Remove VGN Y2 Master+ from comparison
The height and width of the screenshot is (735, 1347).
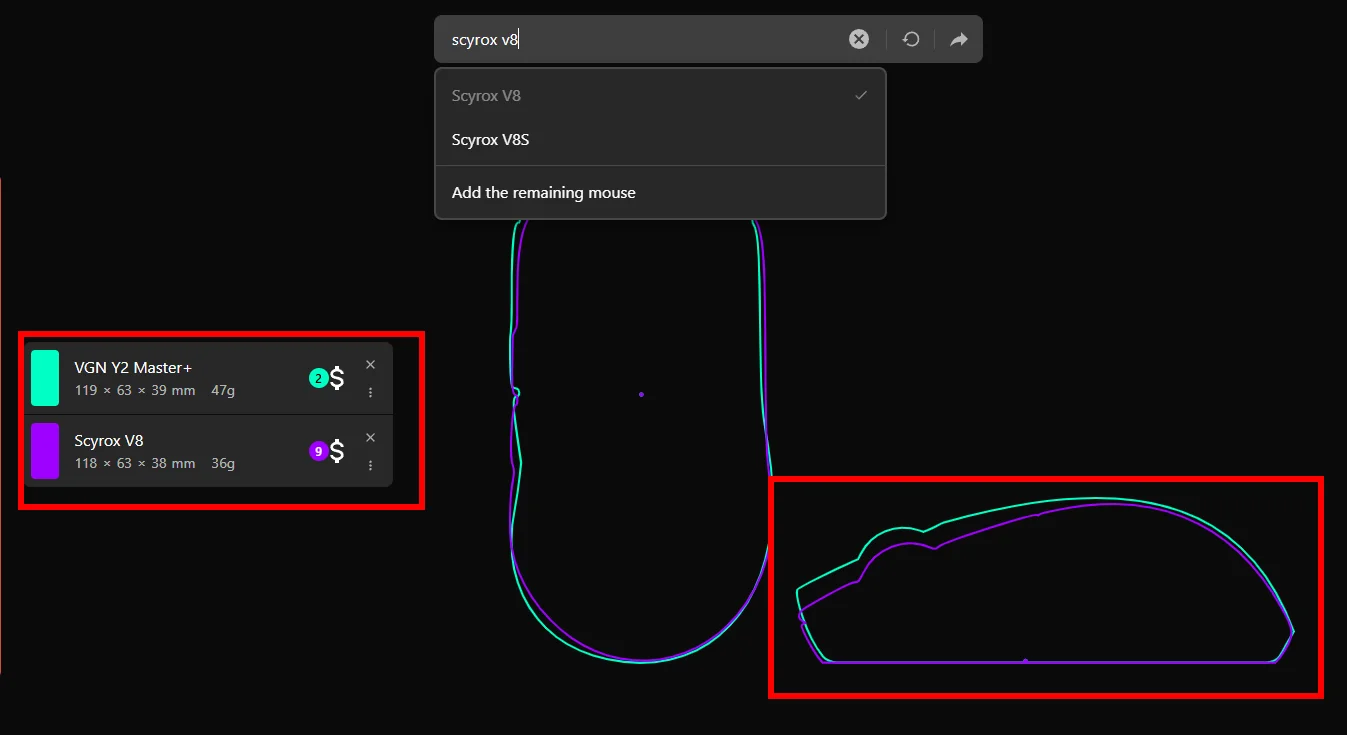click(370, 365)
